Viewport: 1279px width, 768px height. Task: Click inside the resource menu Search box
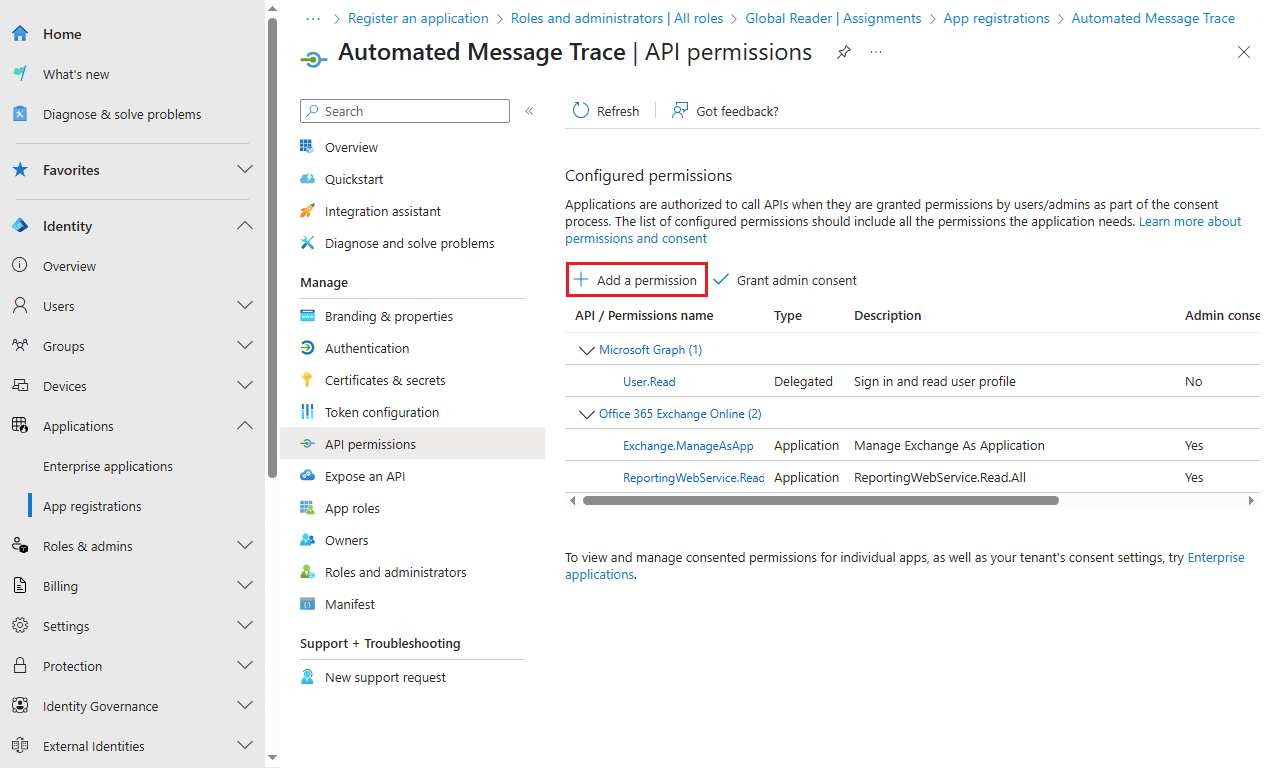[405, 111]
